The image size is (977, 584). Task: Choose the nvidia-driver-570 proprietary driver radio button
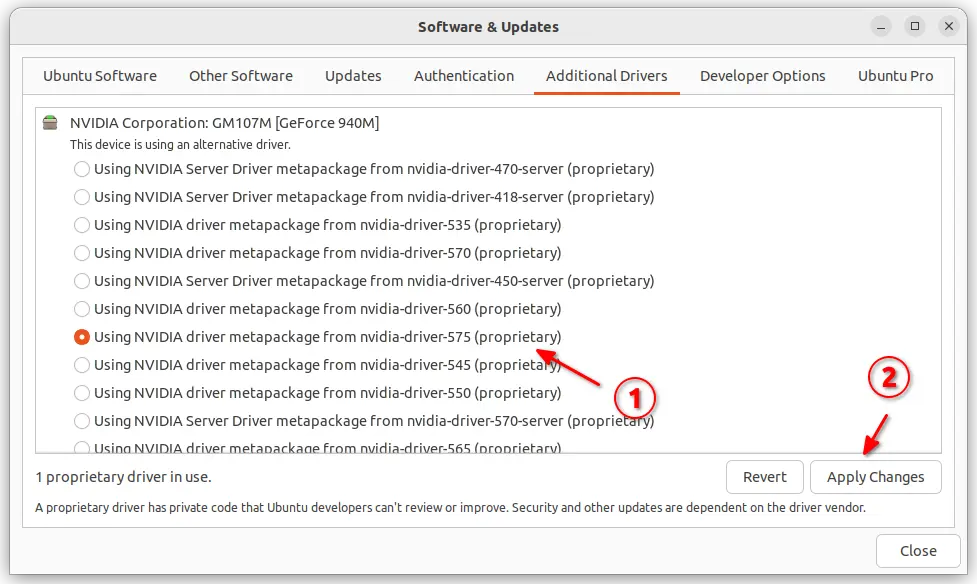(82, 253)
